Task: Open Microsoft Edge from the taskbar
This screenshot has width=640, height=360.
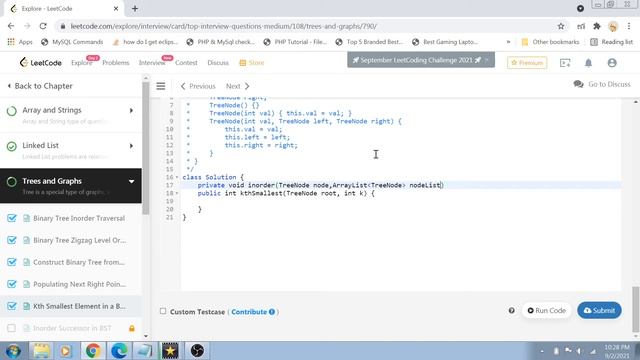Action: pyautogui.click(x=119, y=351)
